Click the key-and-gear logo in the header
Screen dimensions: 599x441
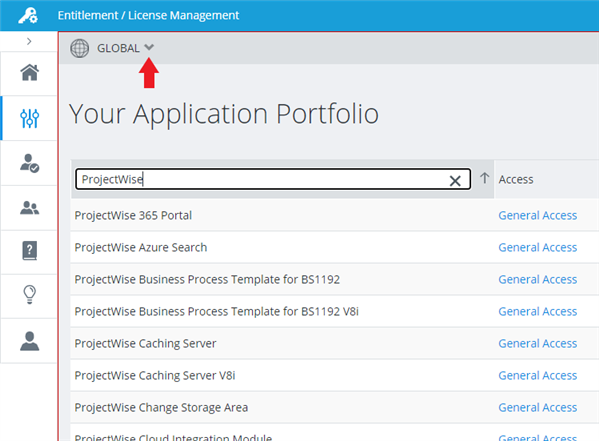point(28,16)
